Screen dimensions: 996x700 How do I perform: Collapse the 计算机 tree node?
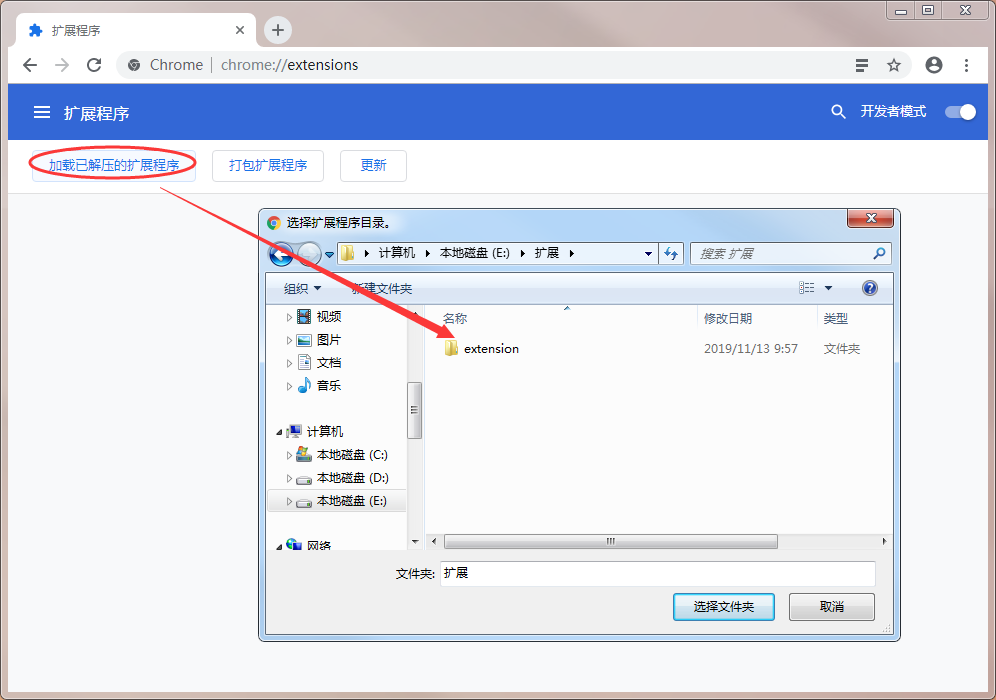[x=279, y=432]
